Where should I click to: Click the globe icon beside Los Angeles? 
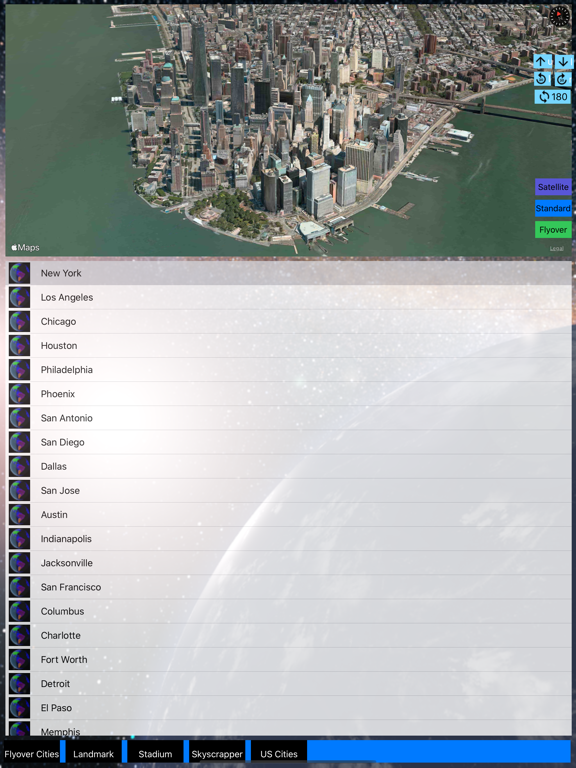[20, 297]
